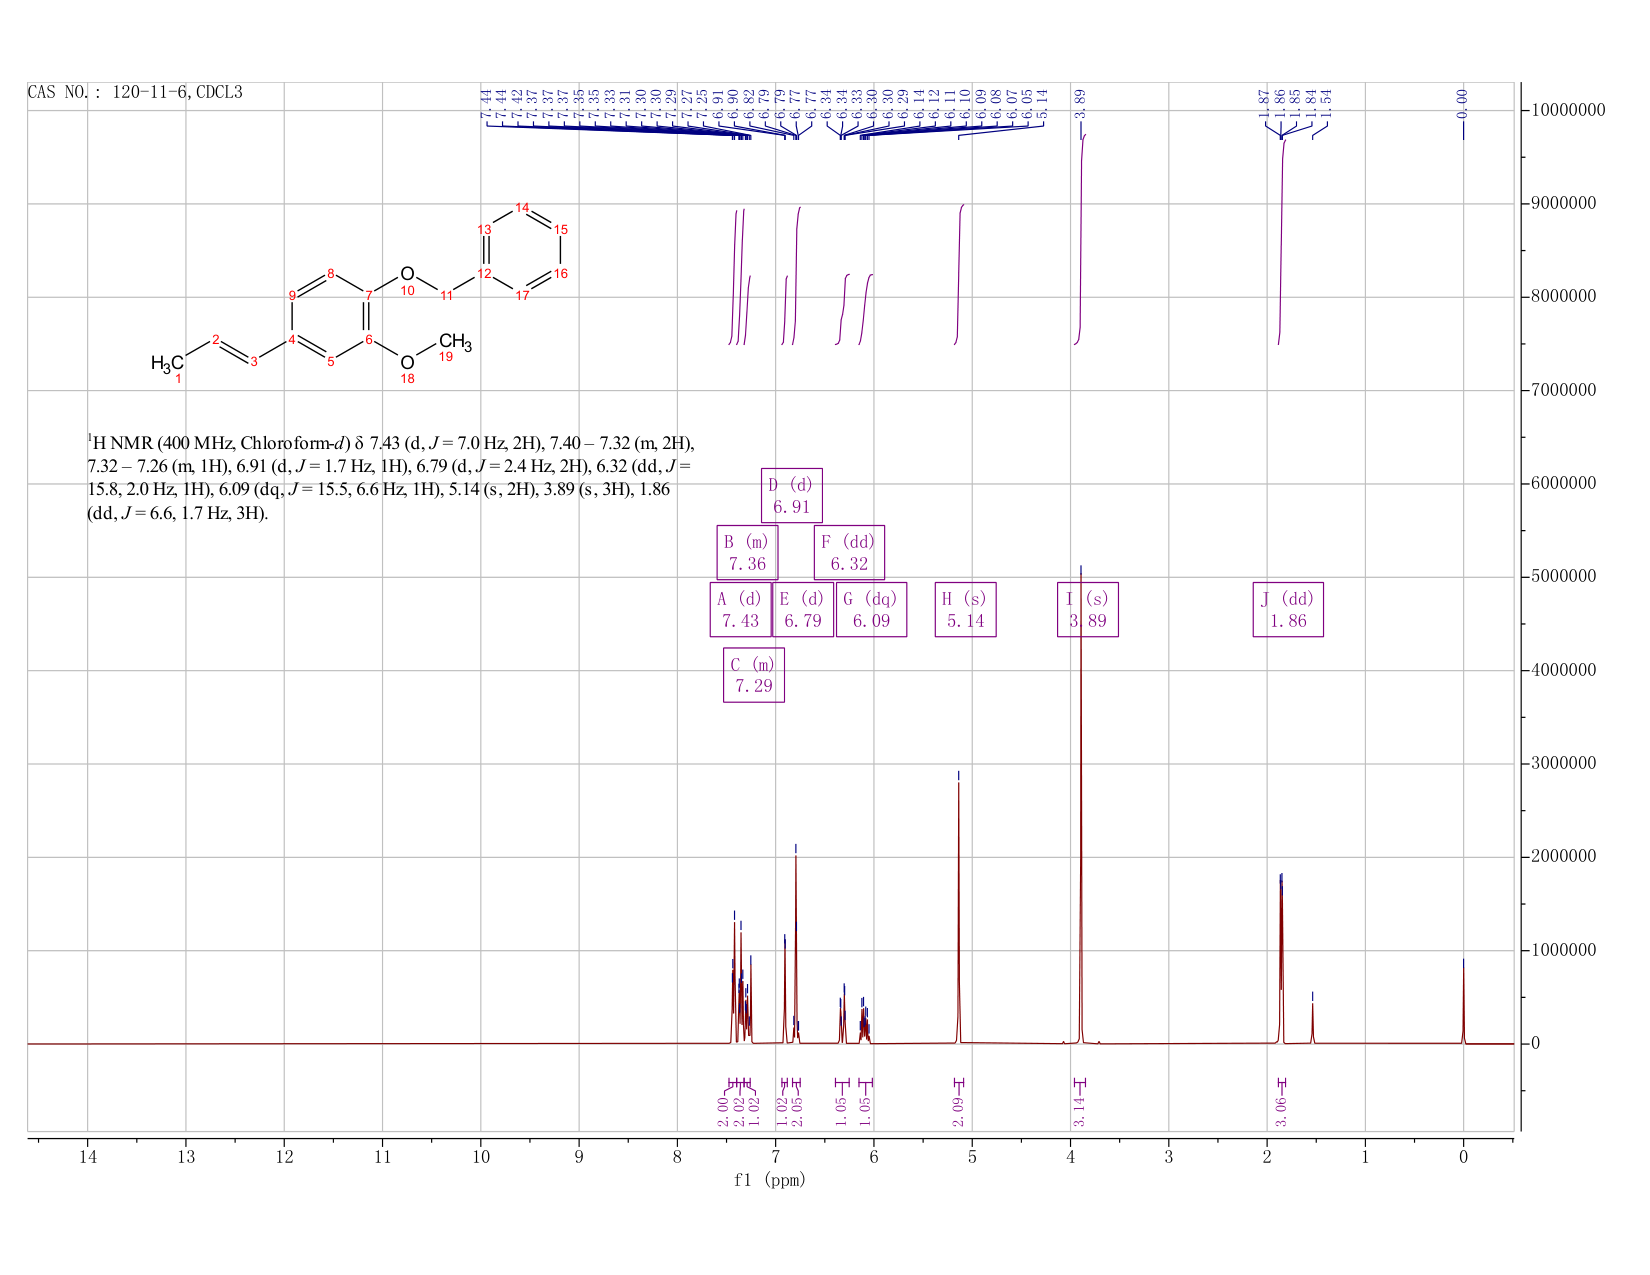Select the multiplet box A (d) 7.43

(740, 610)
